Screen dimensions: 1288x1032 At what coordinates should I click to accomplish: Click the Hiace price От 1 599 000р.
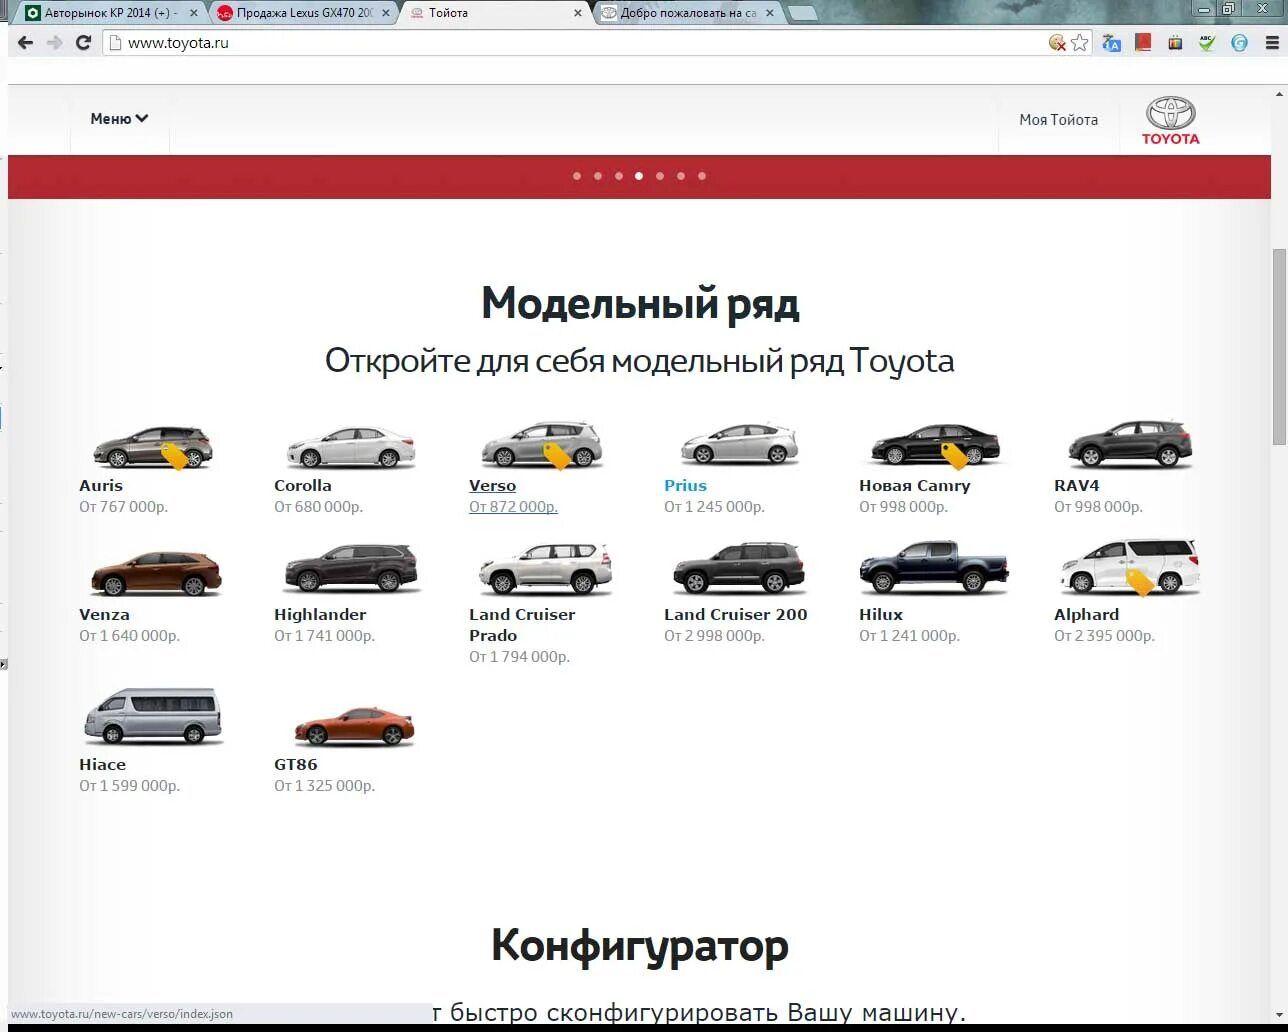pos(129,786)
